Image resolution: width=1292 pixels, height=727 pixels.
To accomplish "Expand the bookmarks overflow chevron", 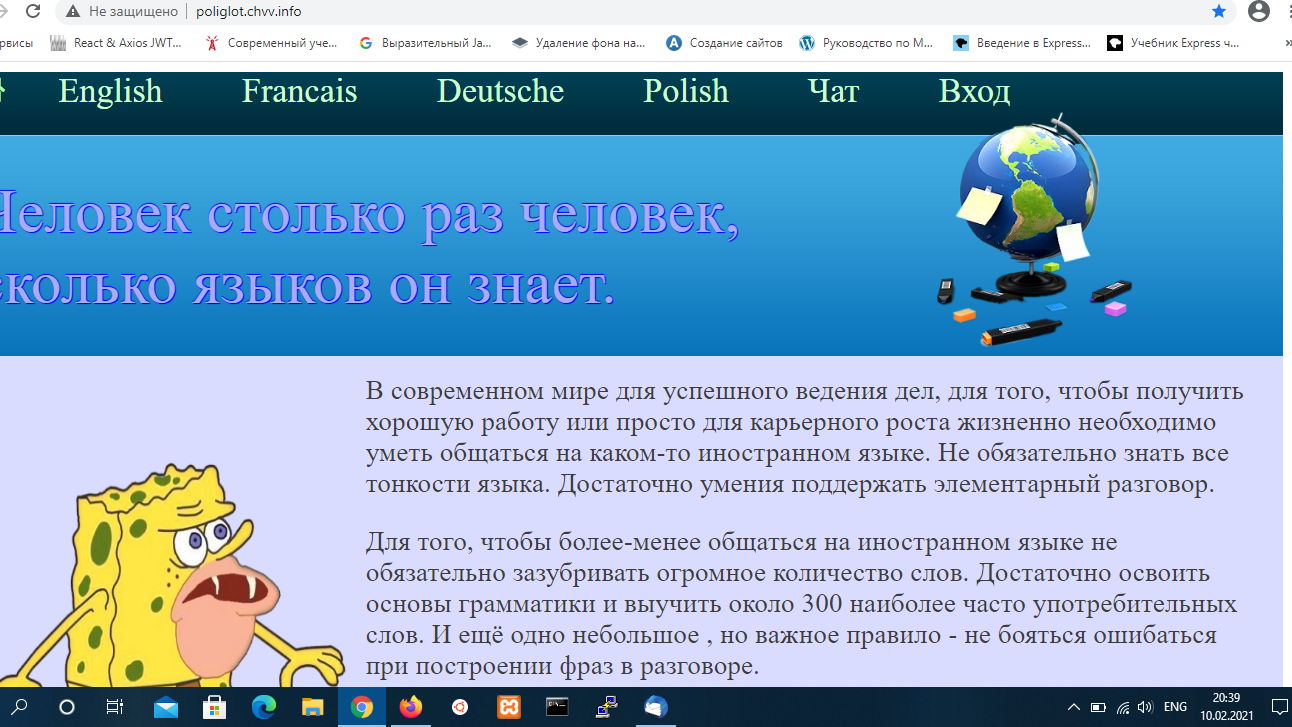I will [1286, 43].
